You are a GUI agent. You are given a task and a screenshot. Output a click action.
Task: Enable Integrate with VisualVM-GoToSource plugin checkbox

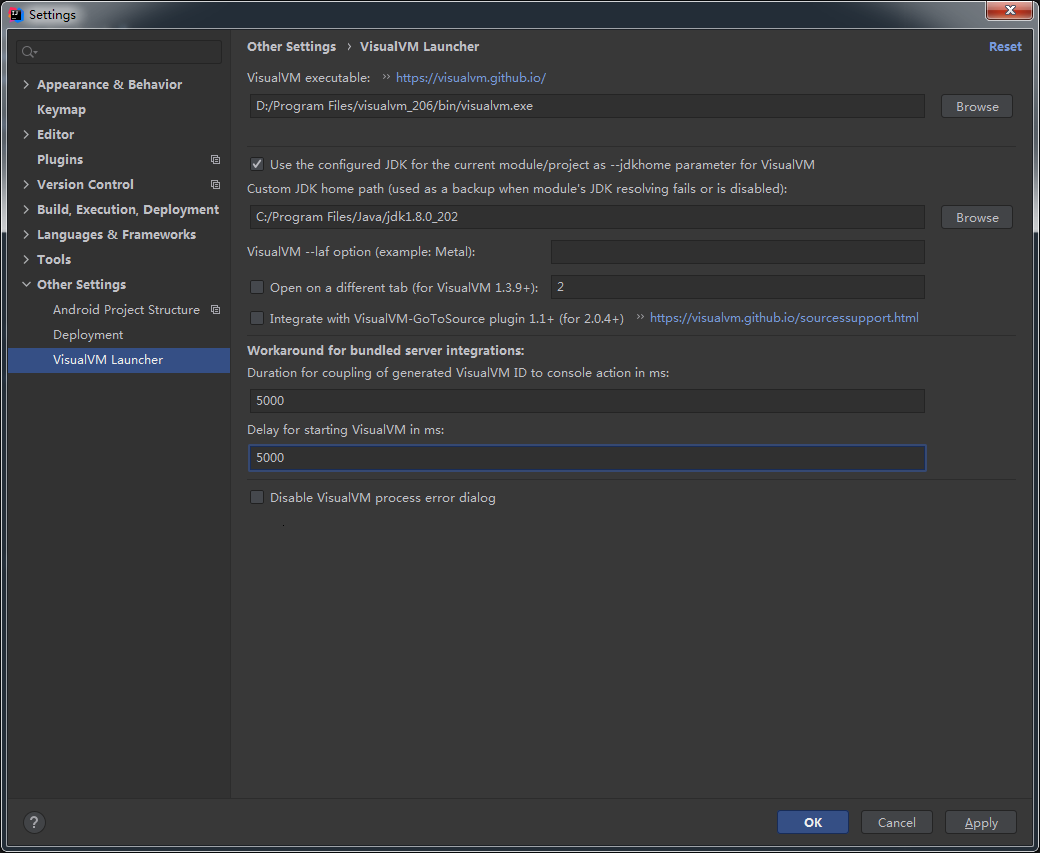(x=257, y=318)
